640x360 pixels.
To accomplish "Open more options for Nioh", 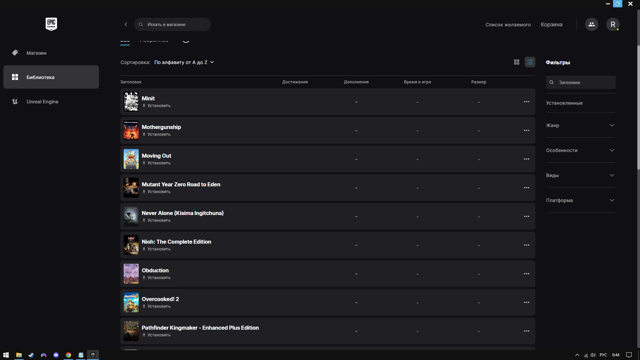I will click(x=527, y=245).
